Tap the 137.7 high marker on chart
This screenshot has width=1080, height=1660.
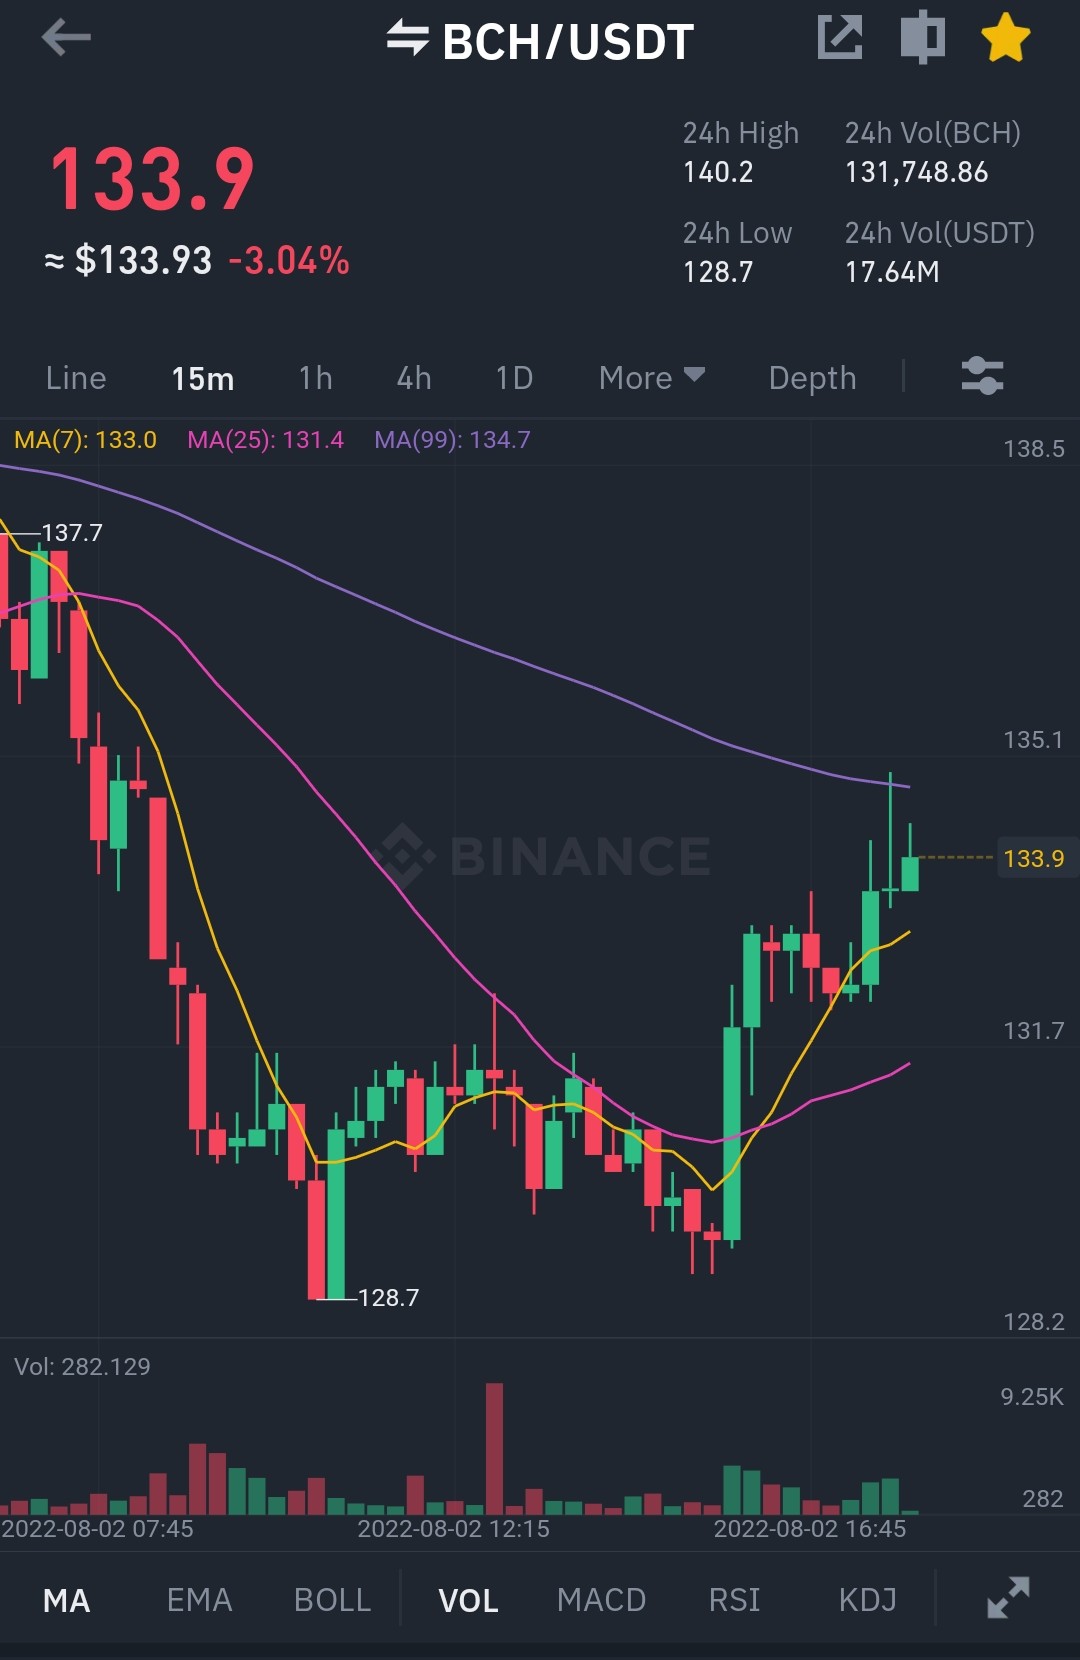[71, 533]
